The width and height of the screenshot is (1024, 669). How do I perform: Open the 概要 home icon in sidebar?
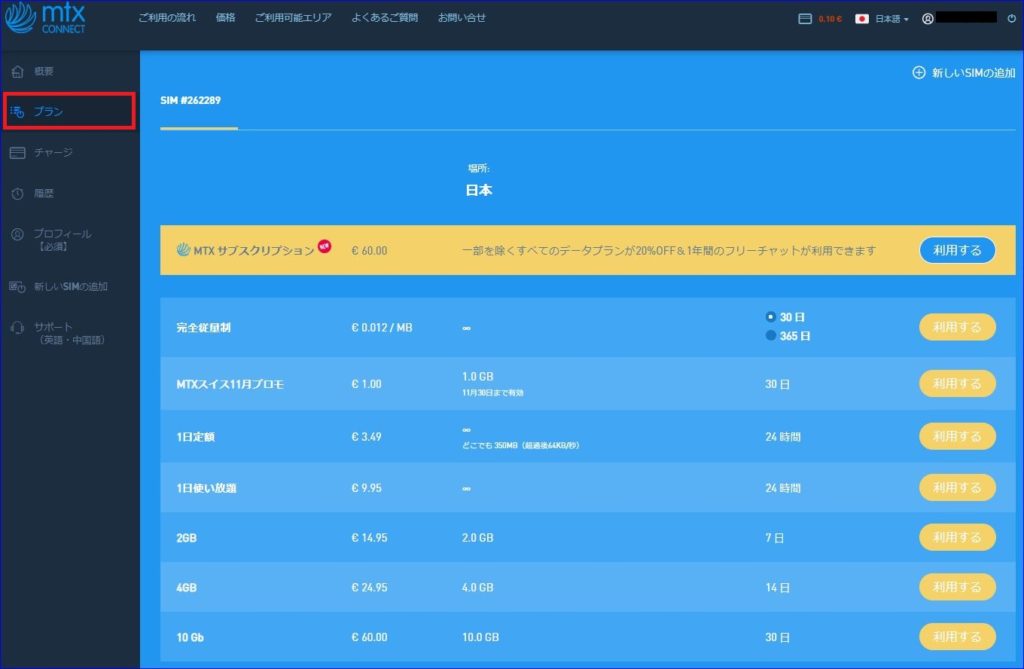click(x=17, y=72)
